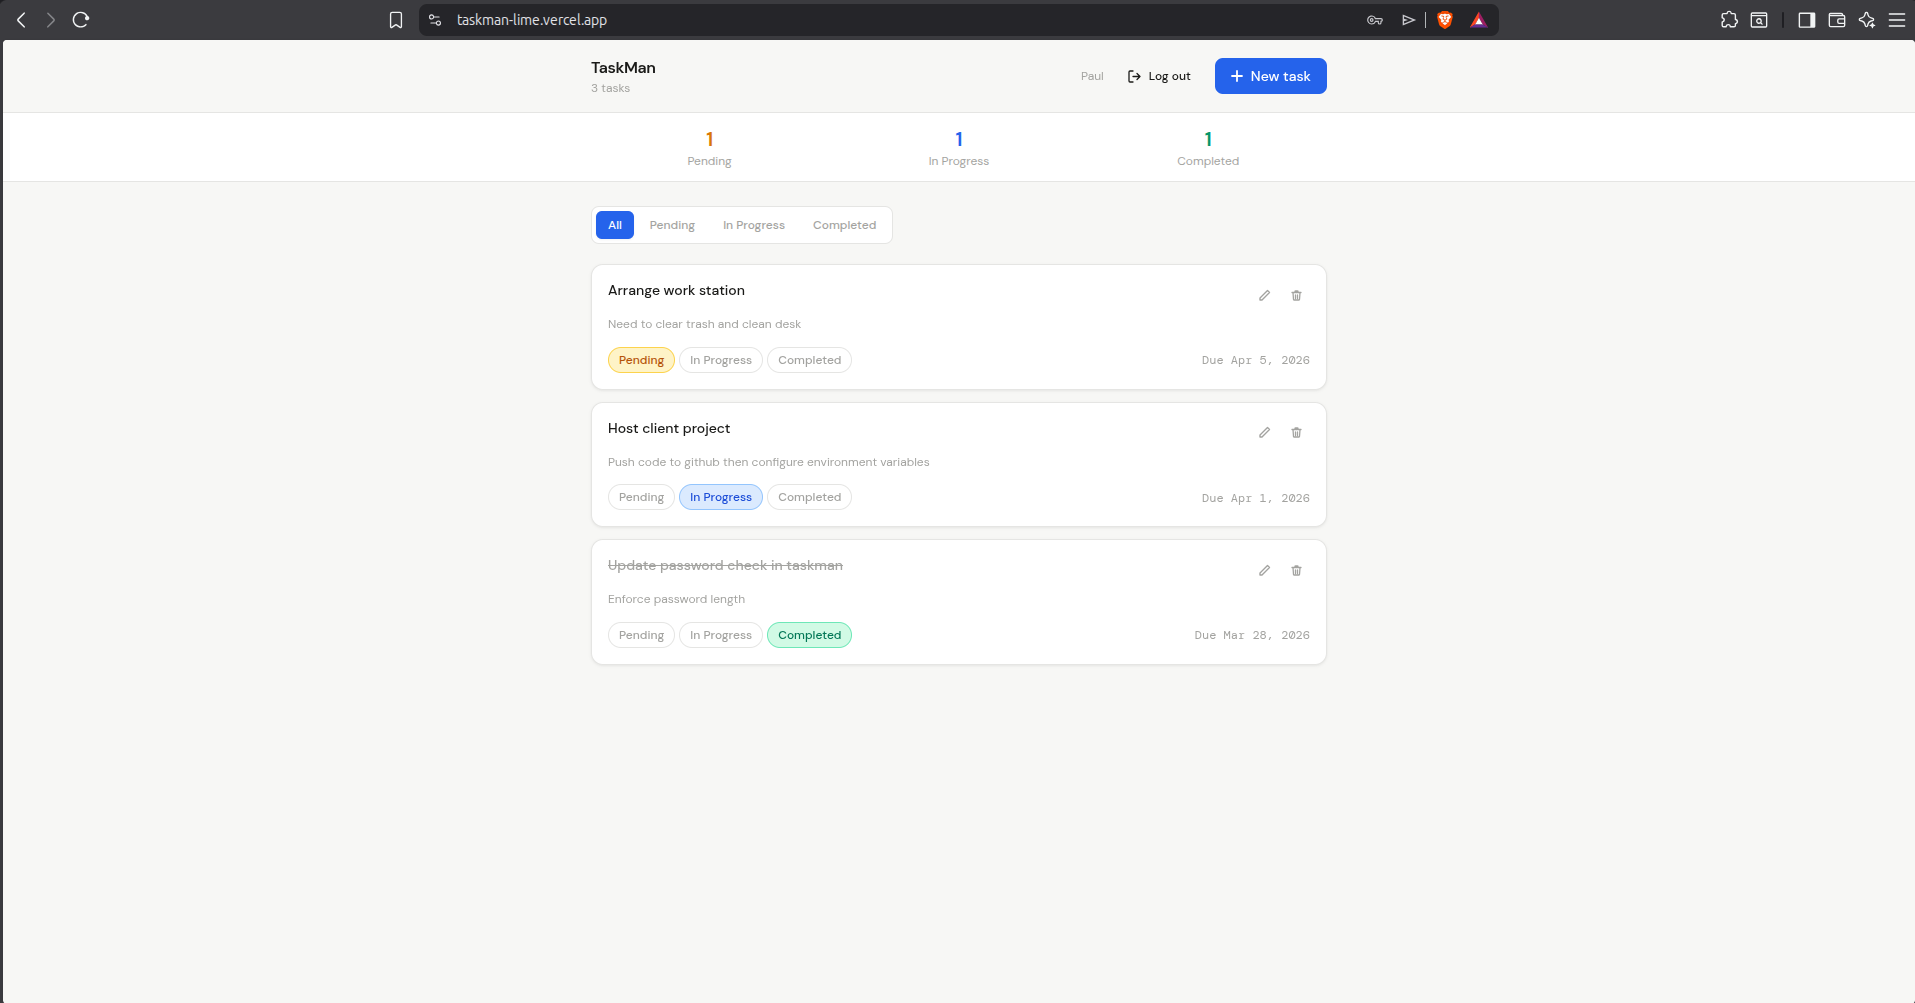Open the Brave Shields panel
The image size is (1915, 1003).
click(1445, 19)
